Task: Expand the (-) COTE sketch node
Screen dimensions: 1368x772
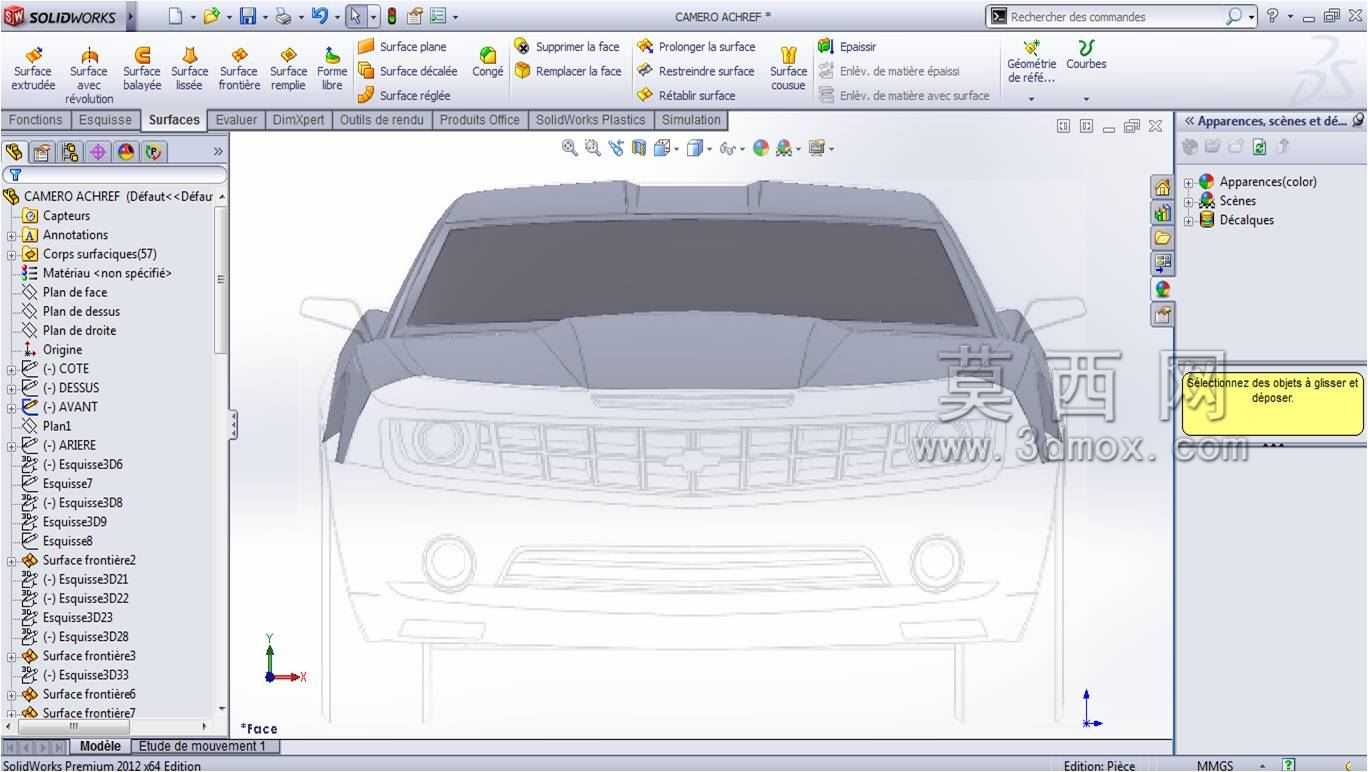Action: [11, 369]
